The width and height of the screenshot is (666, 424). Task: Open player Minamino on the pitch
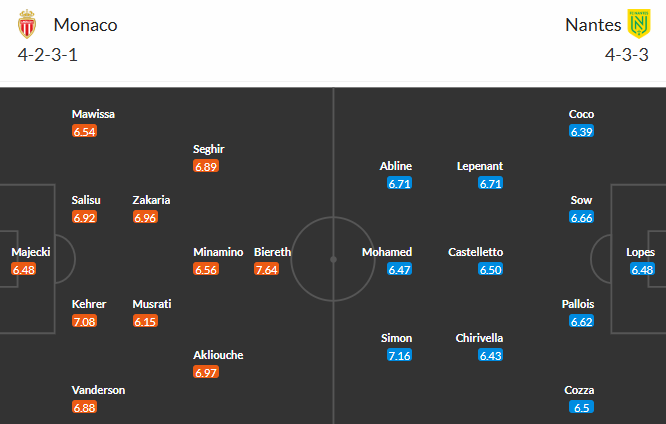pos(218,252)
